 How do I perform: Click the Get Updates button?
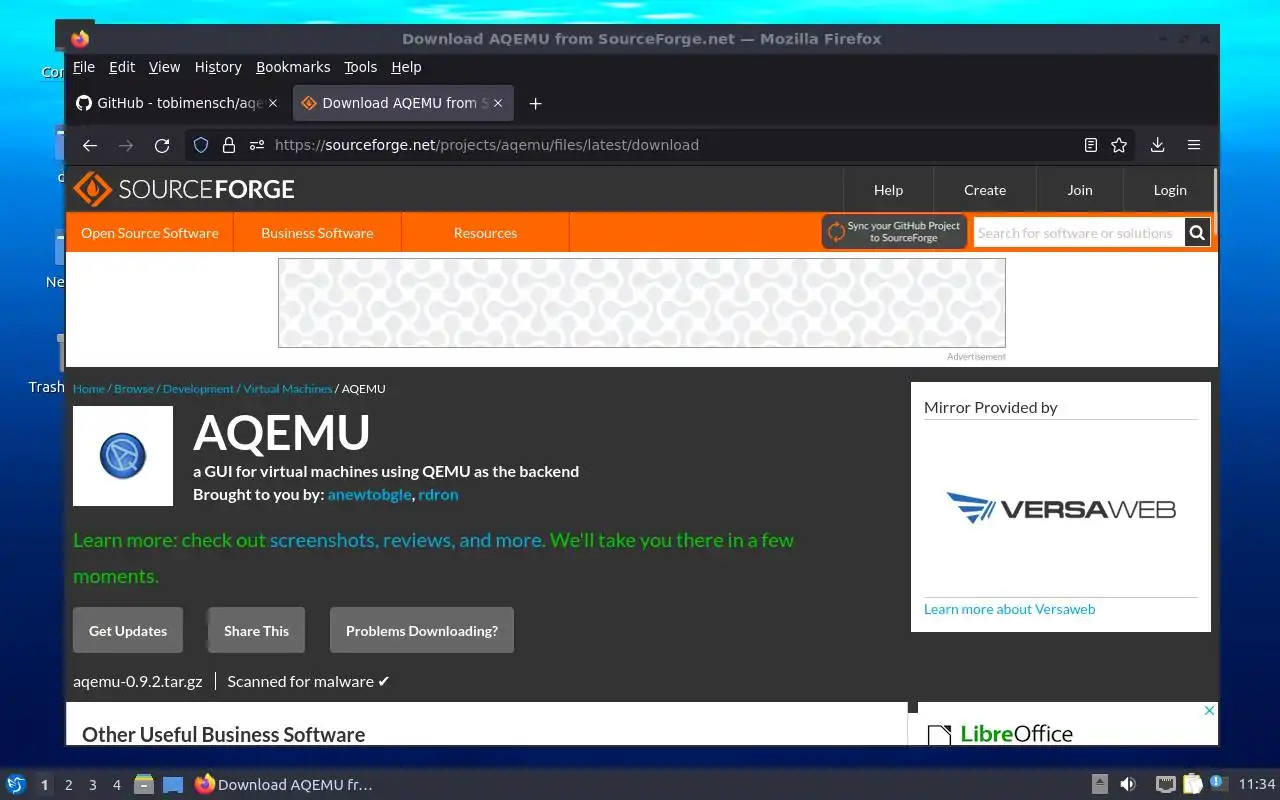coord(128,630)
